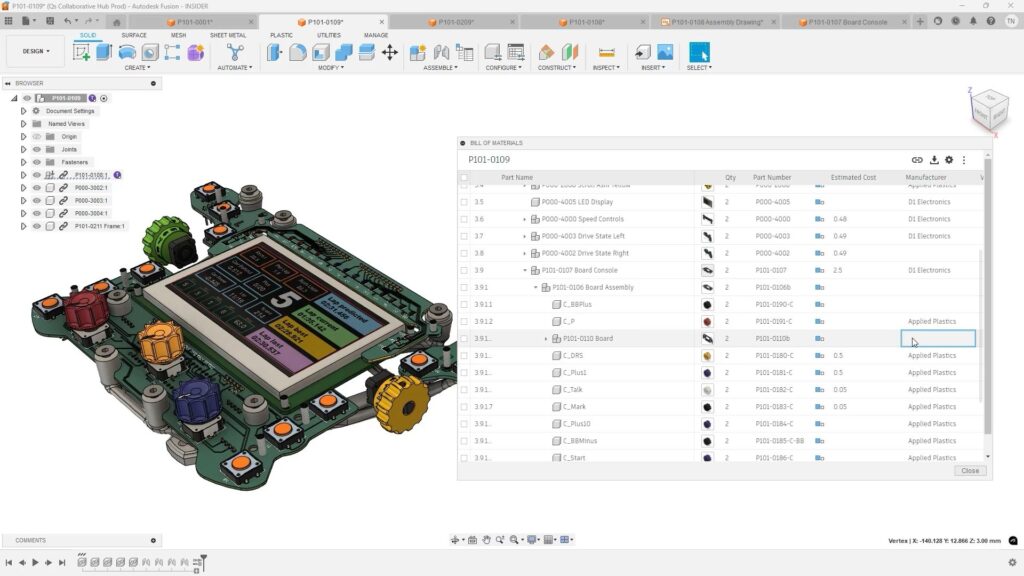1024x576 pixels.
Task: Click the Estimated Cost column header
Action: coord(853,178)
